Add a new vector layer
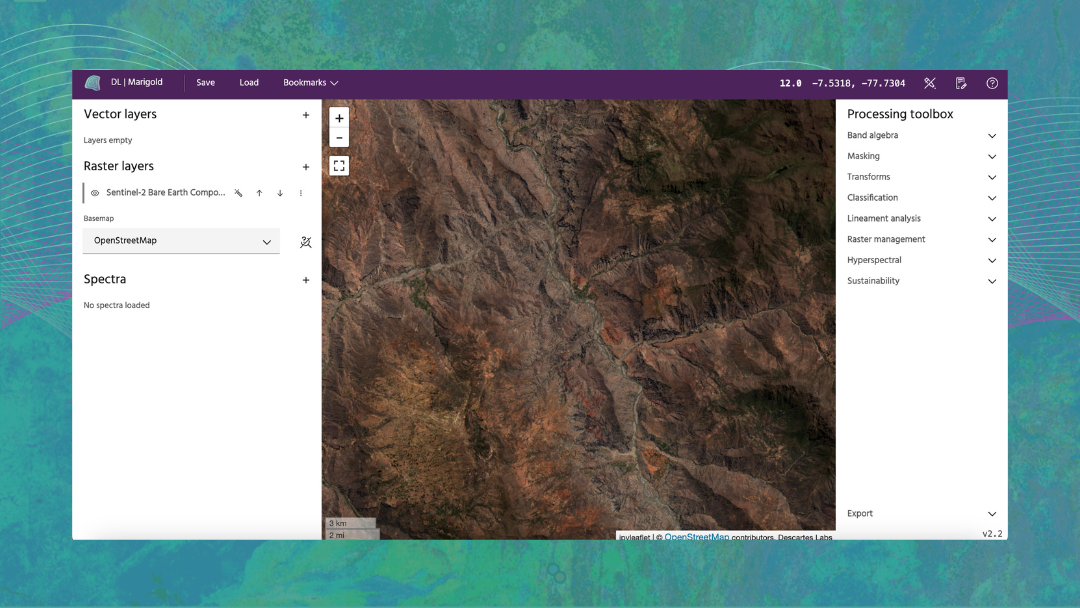This screenshot has height=608, width=1080. click(x=306, y=115)
